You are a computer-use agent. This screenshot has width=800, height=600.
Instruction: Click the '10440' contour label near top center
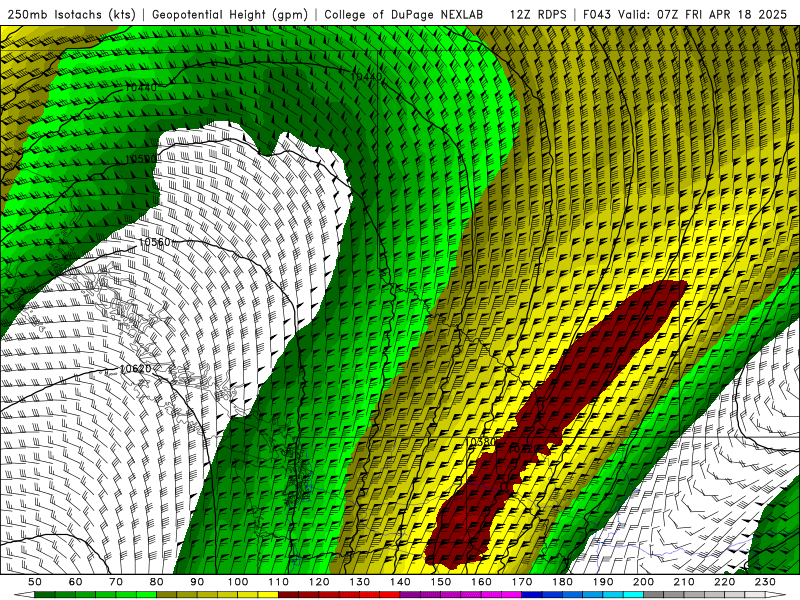tap(366, 77)
